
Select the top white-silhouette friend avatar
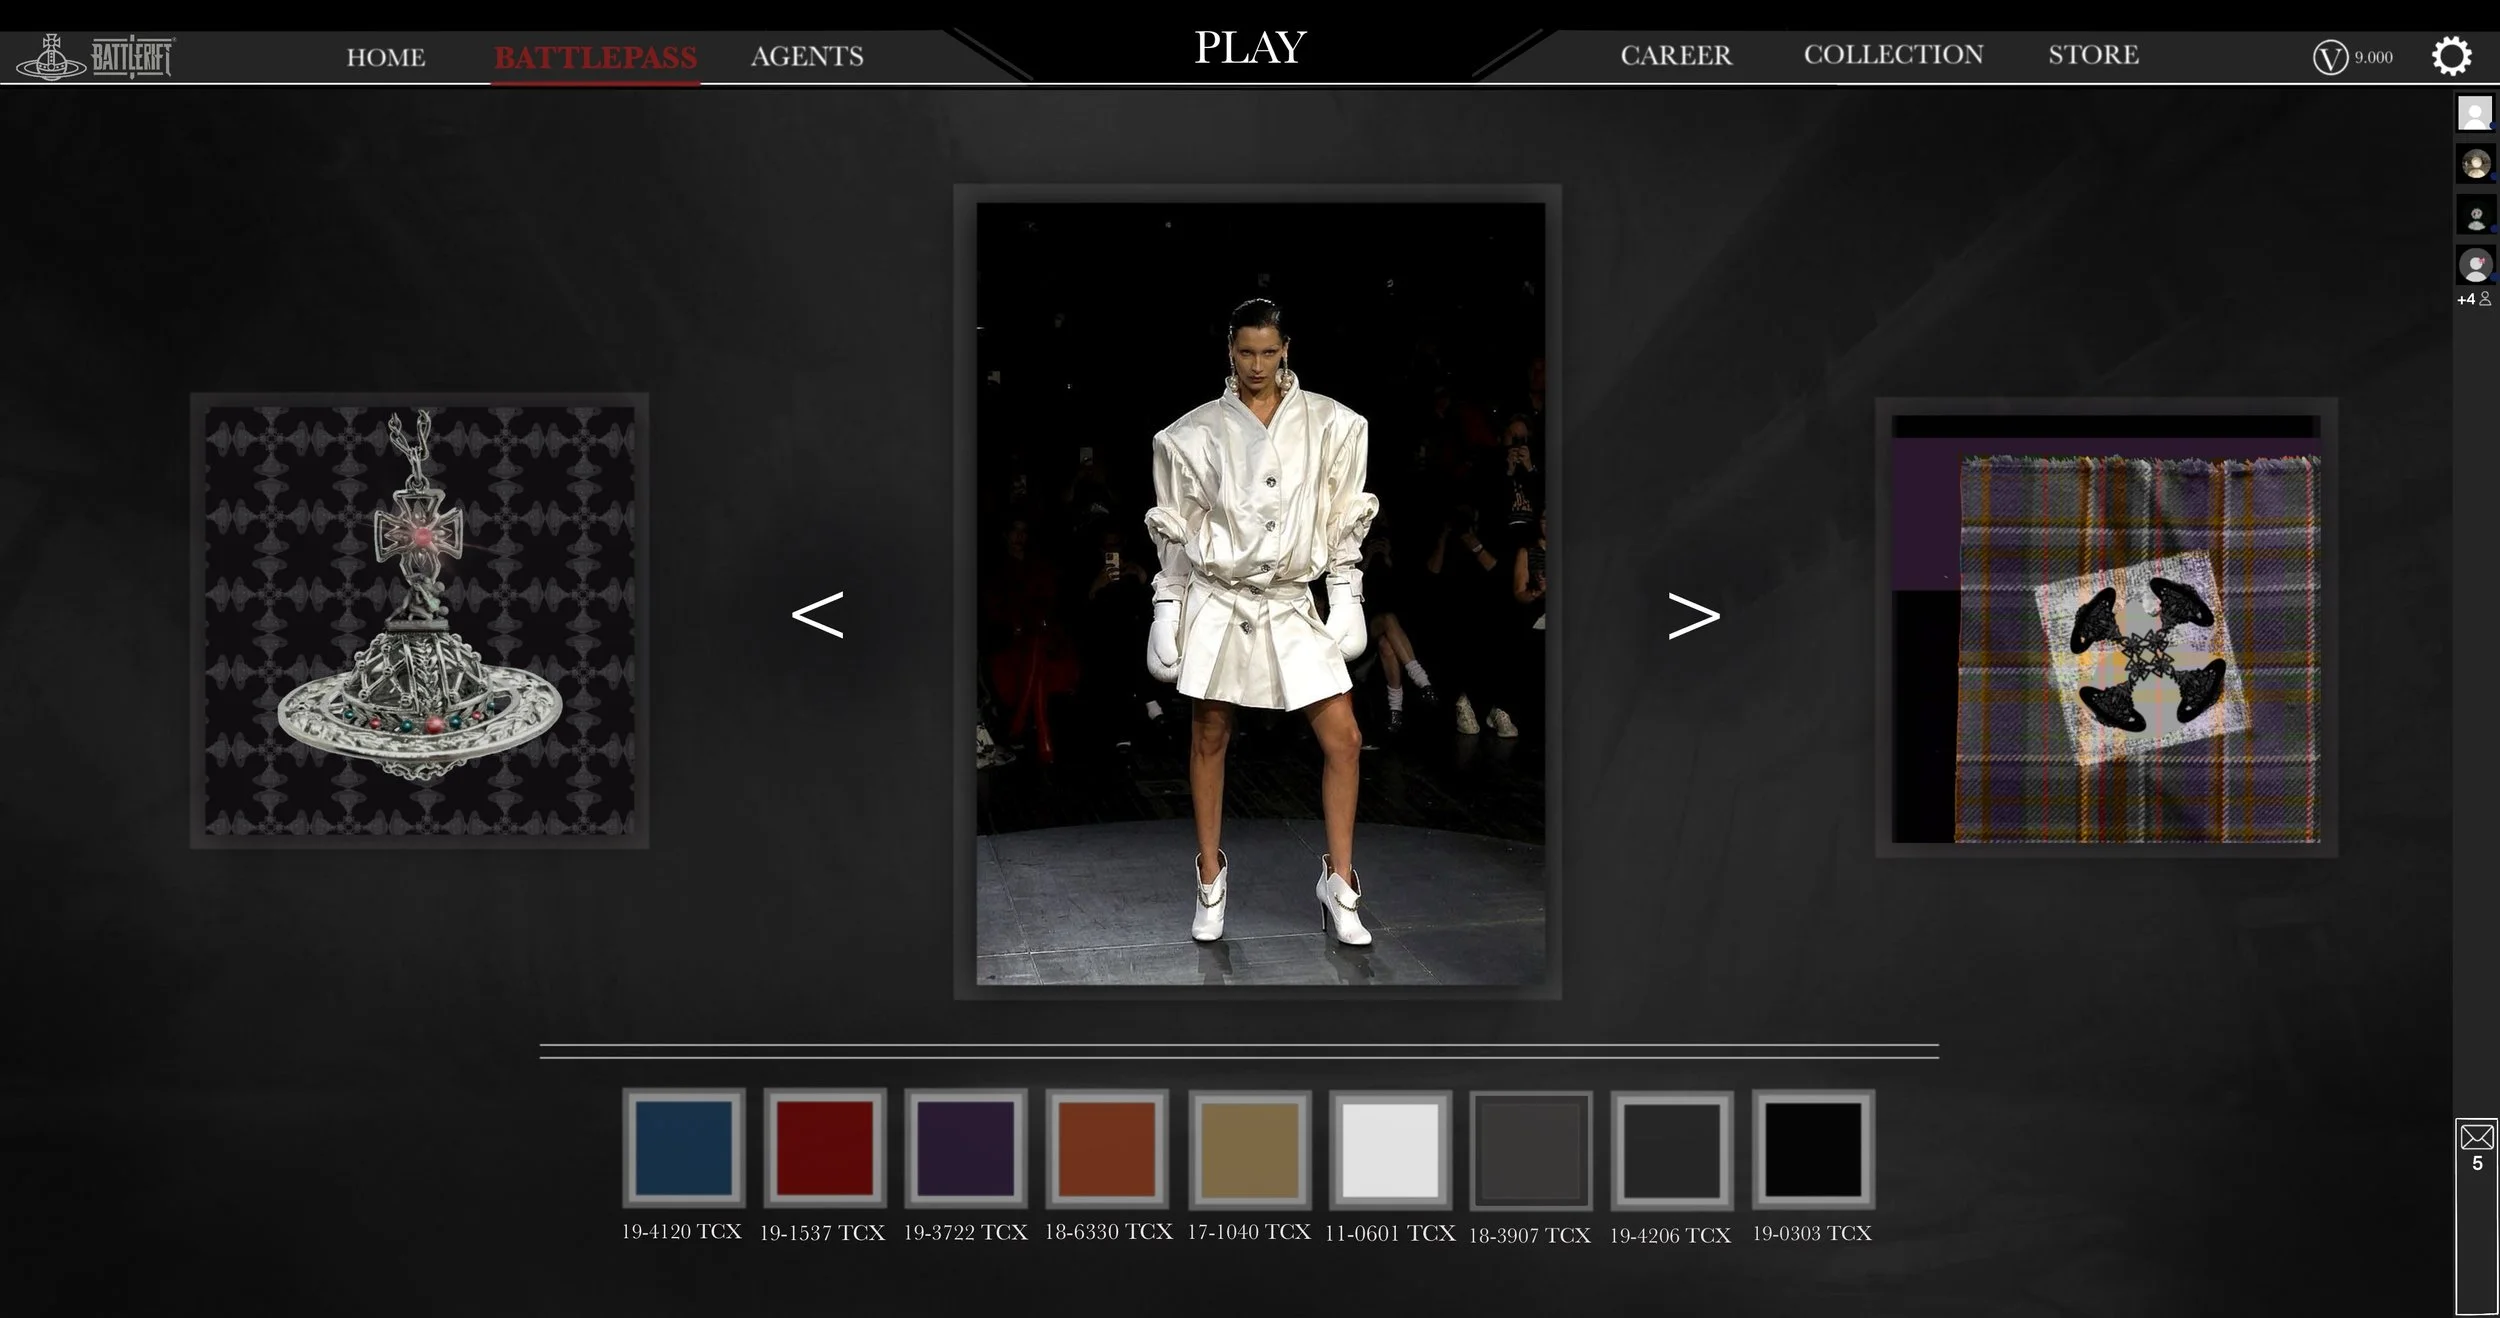point(2475,113)
